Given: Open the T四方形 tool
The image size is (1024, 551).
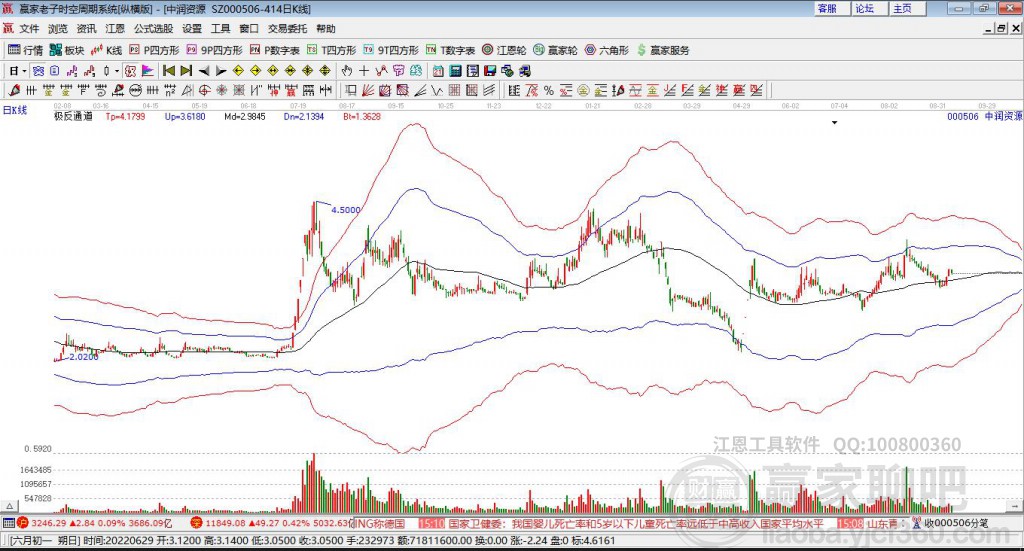Looking at the screenshot, I should [332, 50].
